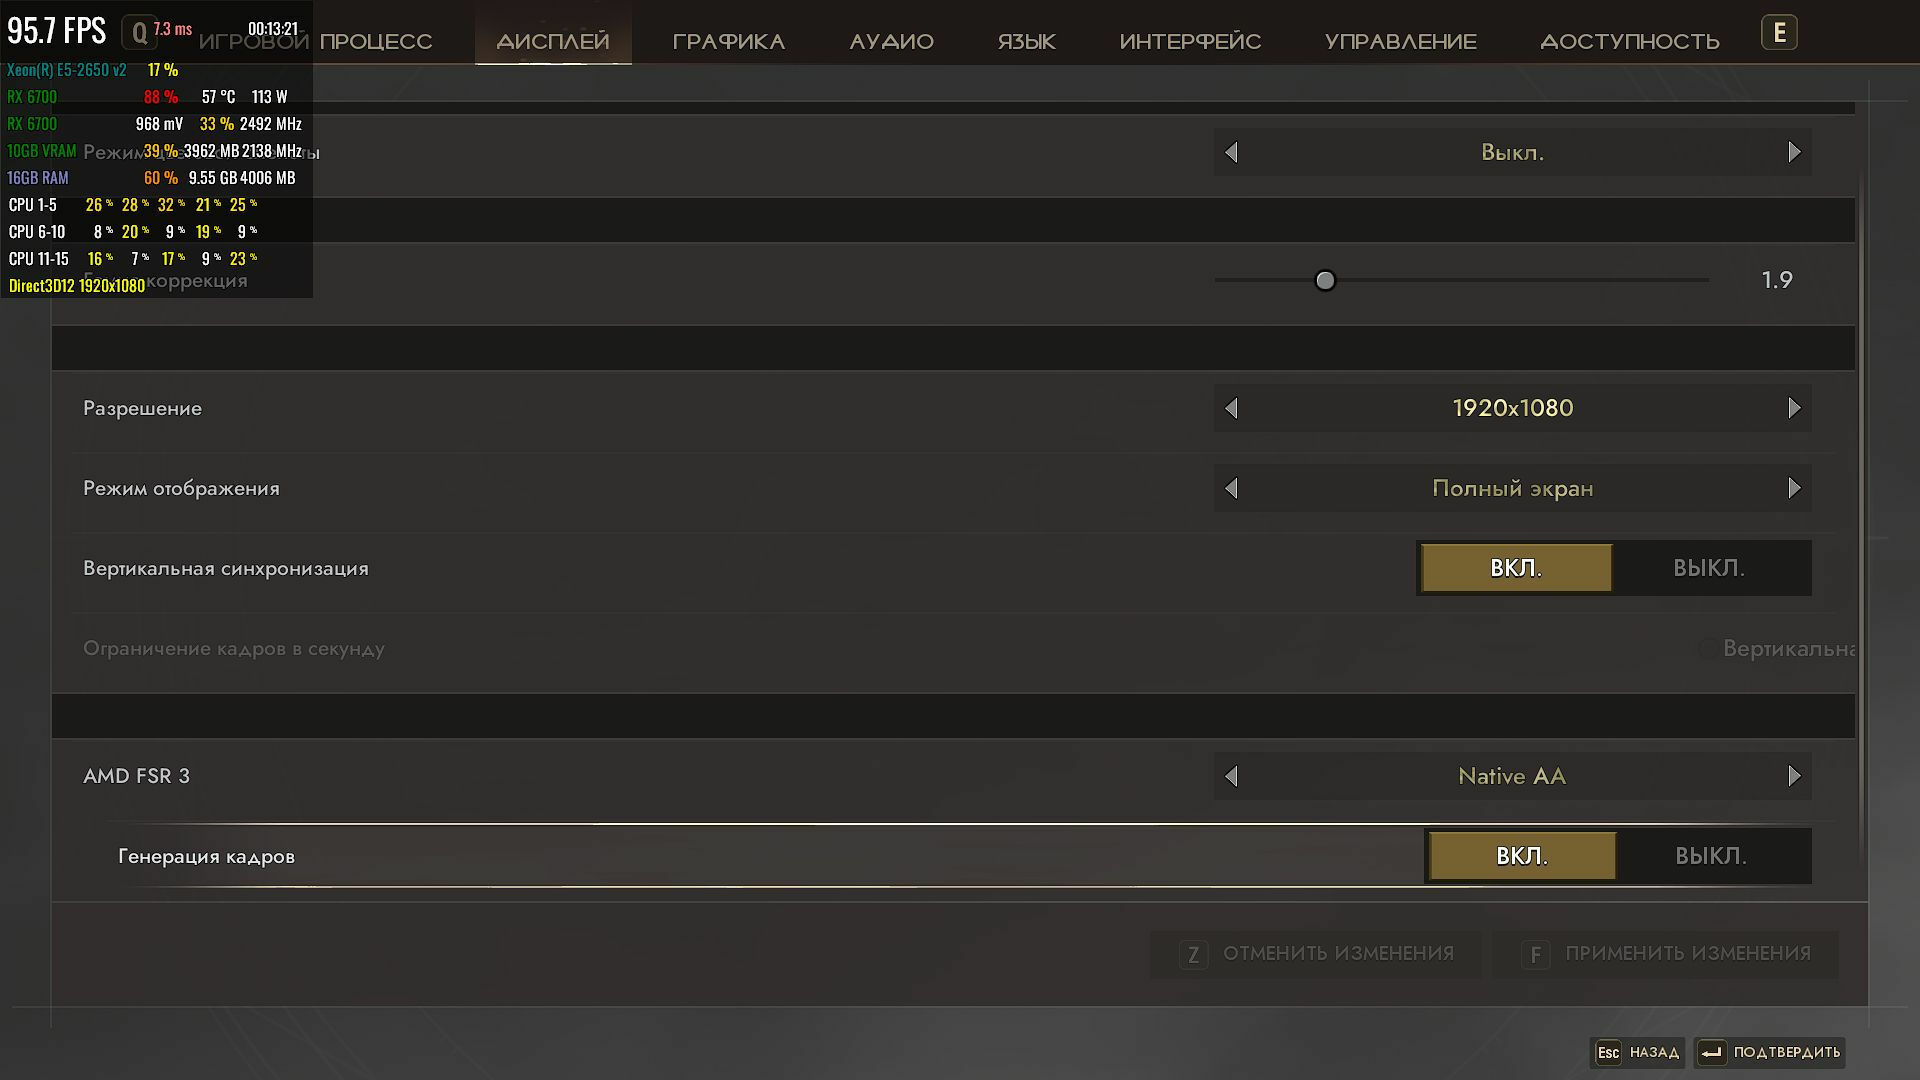Disable vertical sync with ВЫКЛ.
The image size is (1920, 1080).
pos(1709,568)
